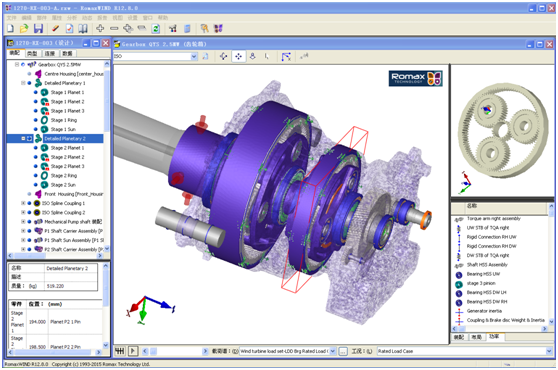This screenshot has width=558, height=370.
Task: Click the green refresh icon in toolbar
Action: [x=156, y=28]
